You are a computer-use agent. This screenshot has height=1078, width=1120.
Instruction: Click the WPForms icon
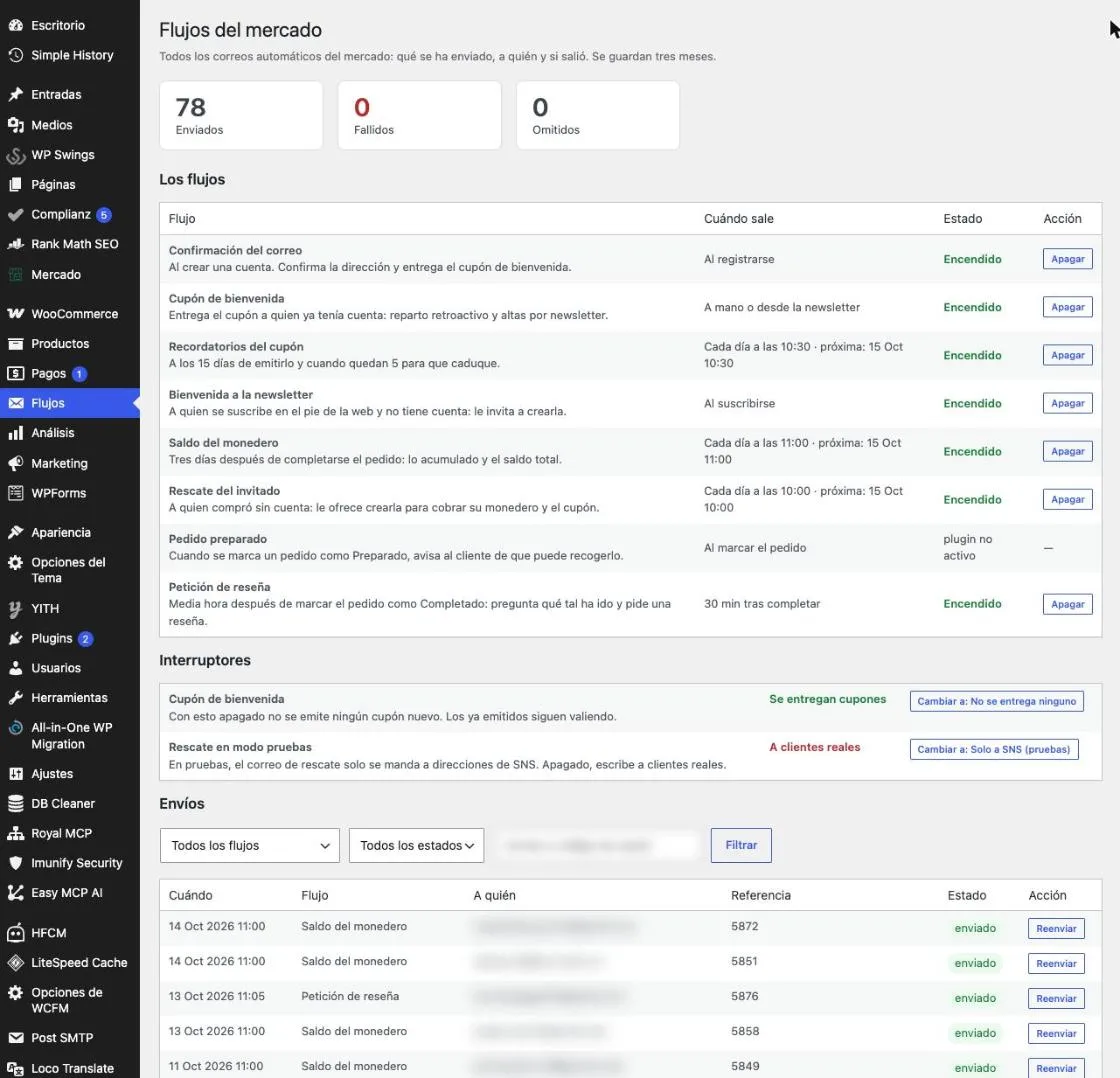coord(16,493)
